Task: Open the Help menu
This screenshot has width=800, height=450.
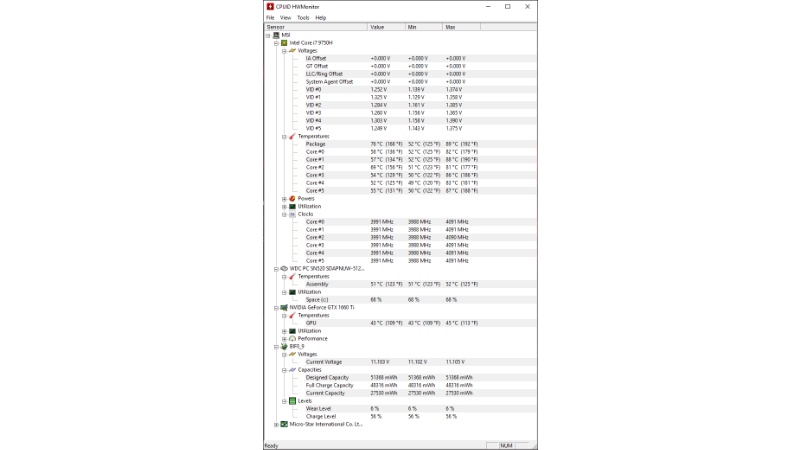Action: pos(320,18)
